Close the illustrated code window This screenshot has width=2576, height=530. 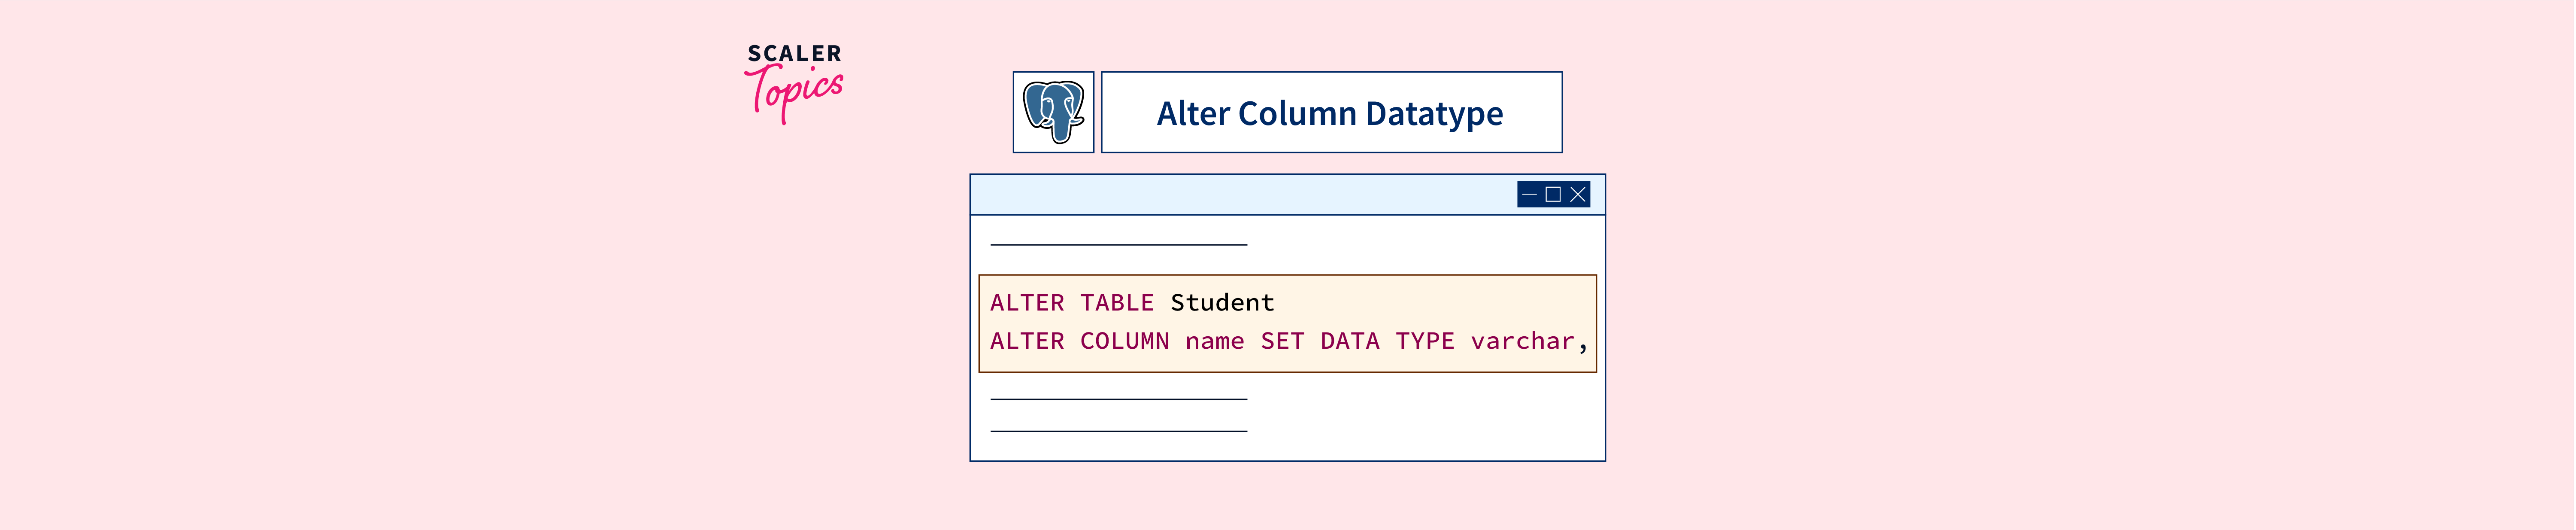click(1578, 195)
